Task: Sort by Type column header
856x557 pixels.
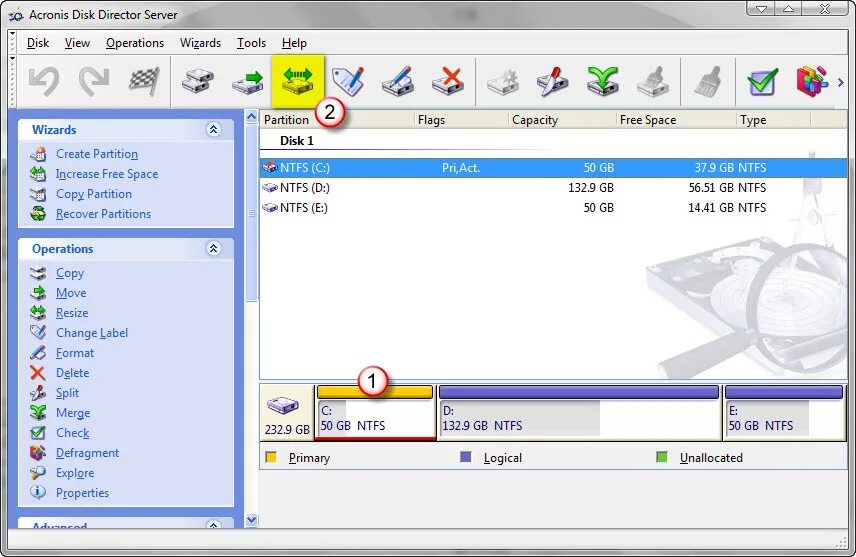Action: point(773,120)
